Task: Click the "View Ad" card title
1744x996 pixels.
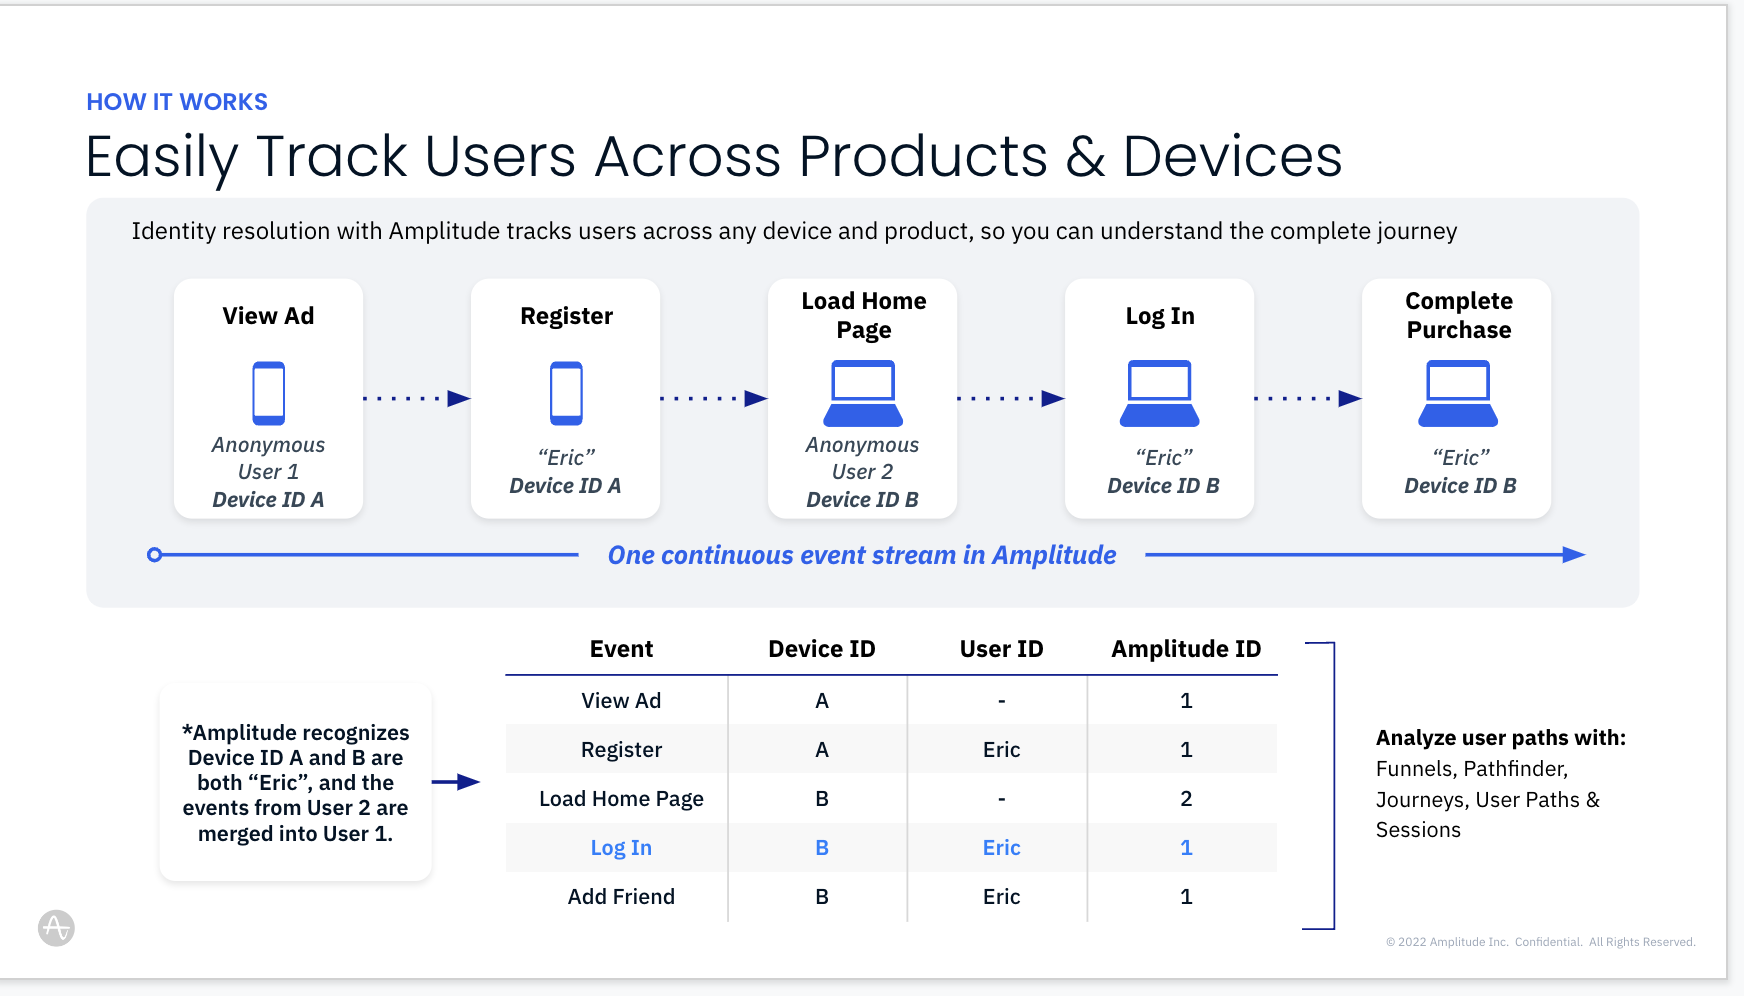Action: click(x=268, y=316)
